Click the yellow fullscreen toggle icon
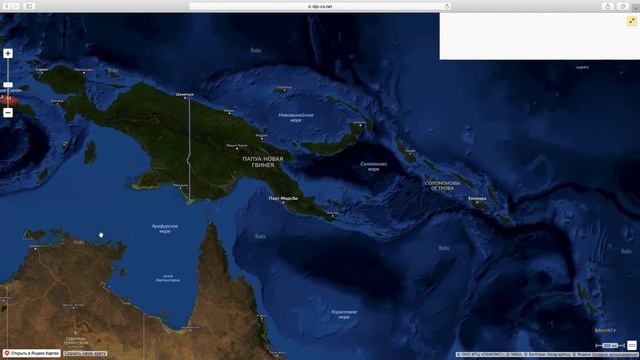 click(x=632, y=21)
